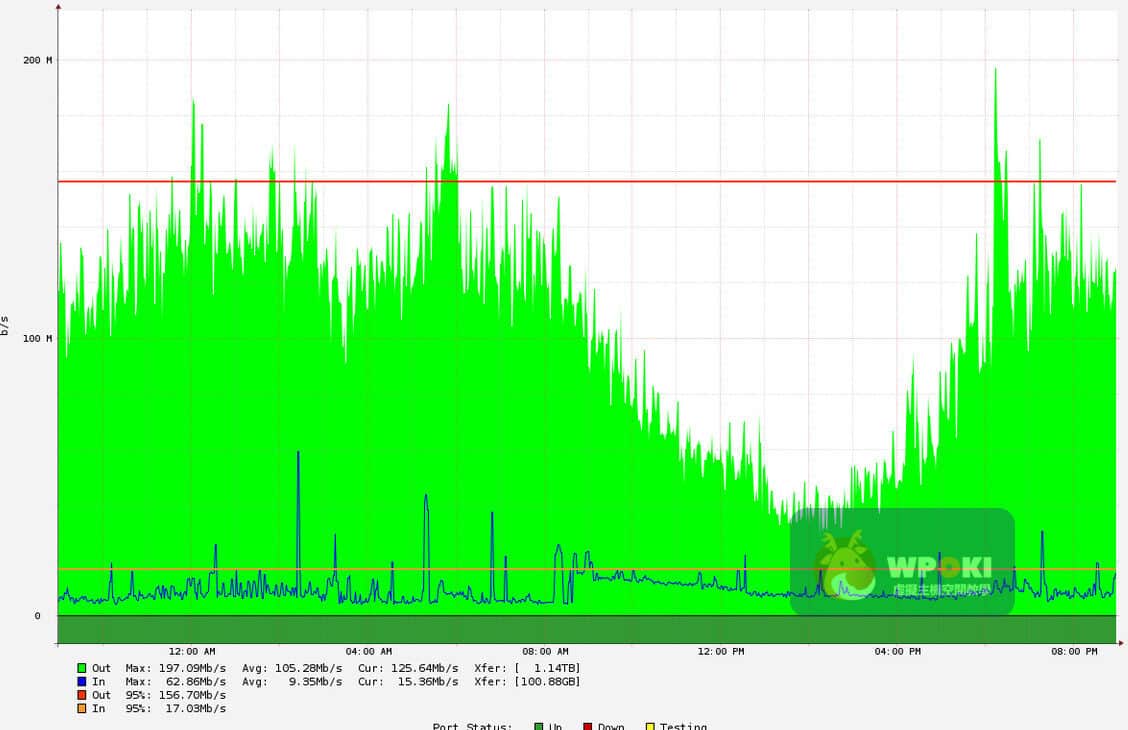Image resolution: width=1128 pixels, height=730 pixels.
Task: Click the red Out 95% legend swatch
Action: point(82,695)
